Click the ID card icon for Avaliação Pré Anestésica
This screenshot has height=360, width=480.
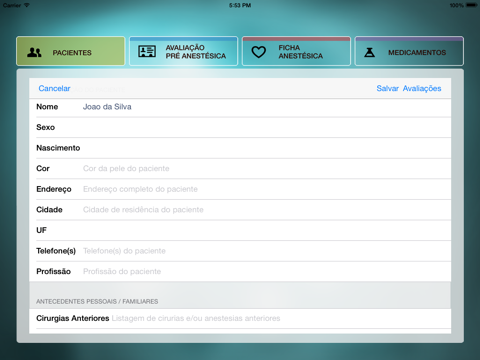(x=147, y=52)
